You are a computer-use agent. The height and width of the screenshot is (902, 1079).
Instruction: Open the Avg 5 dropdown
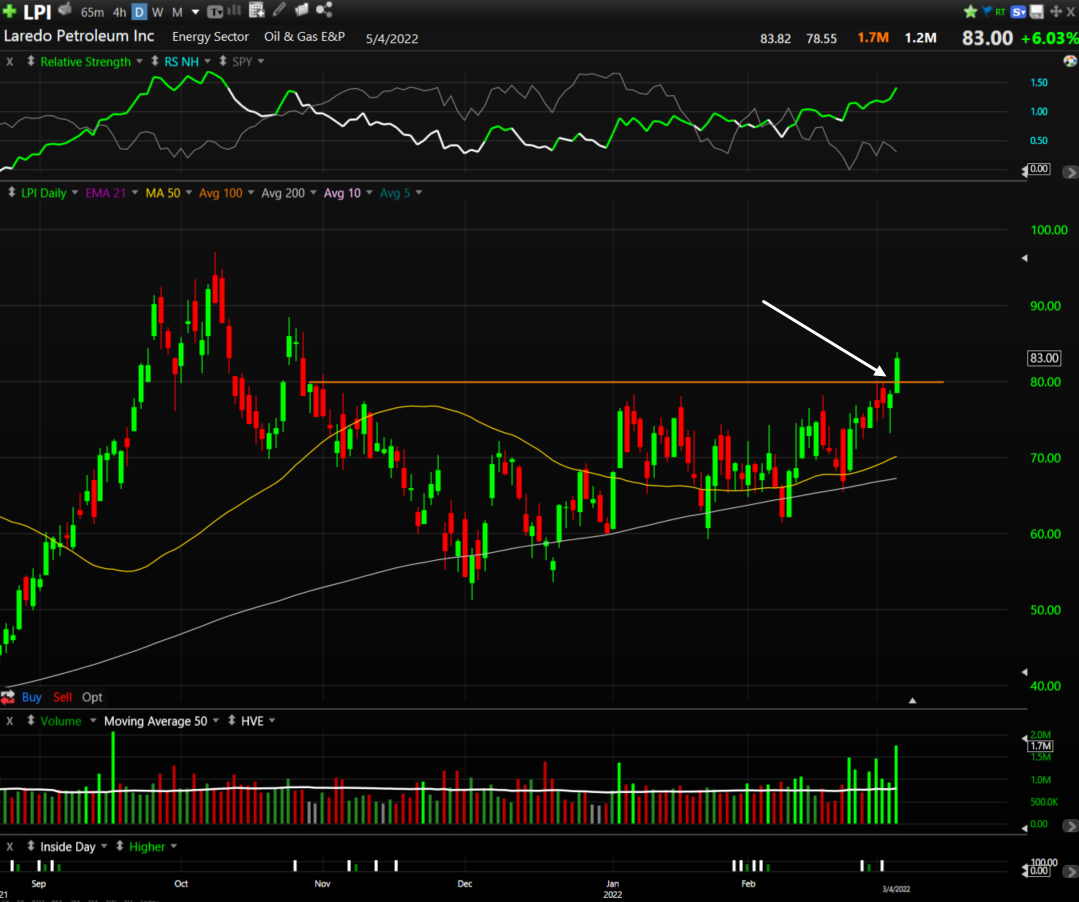419,193
